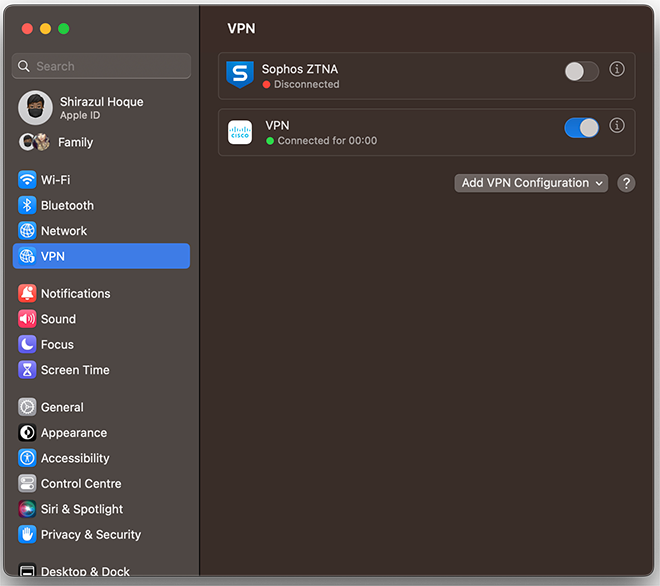
Task: Open Notifications settings pane
Action: (75, 294)
